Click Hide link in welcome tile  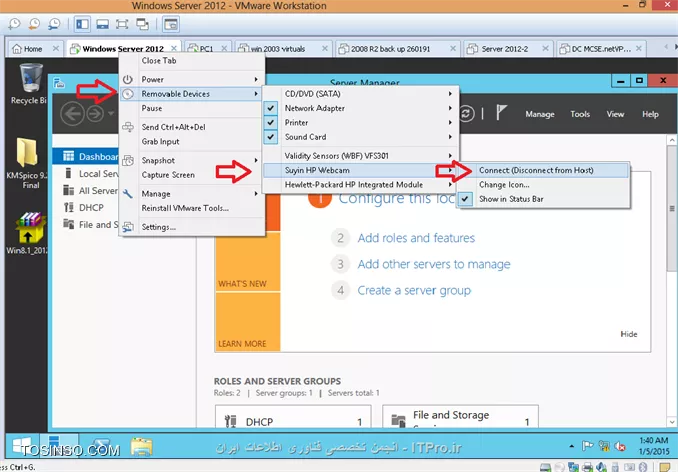coord(629,334)
